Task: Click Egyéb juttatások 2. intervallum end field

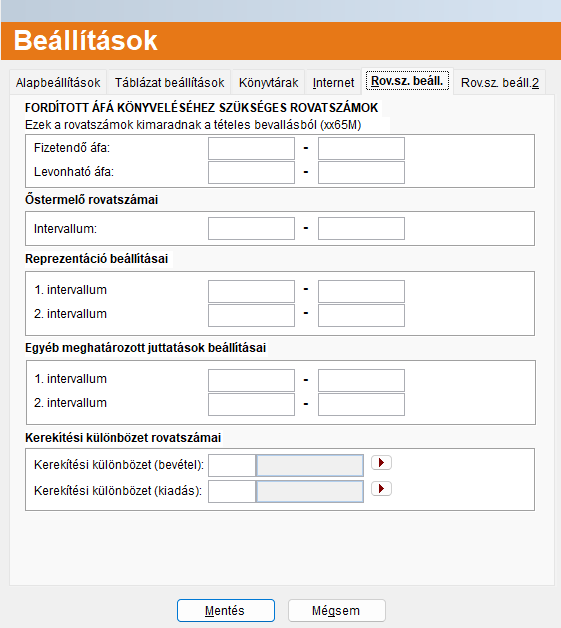Action: coord(361,404)
